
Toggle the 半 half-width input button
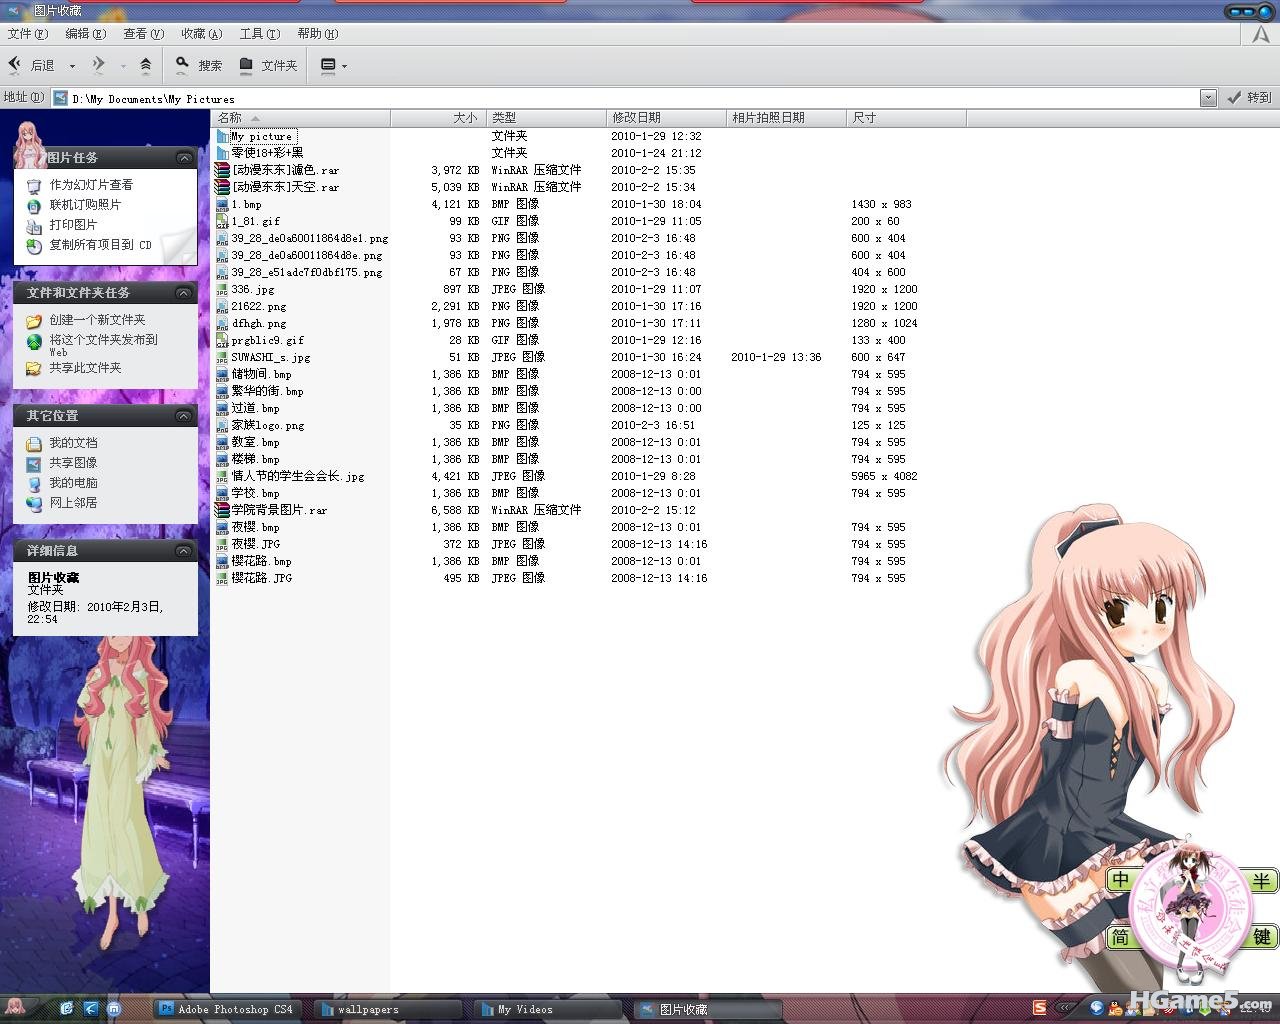[x=1262, y=880]
